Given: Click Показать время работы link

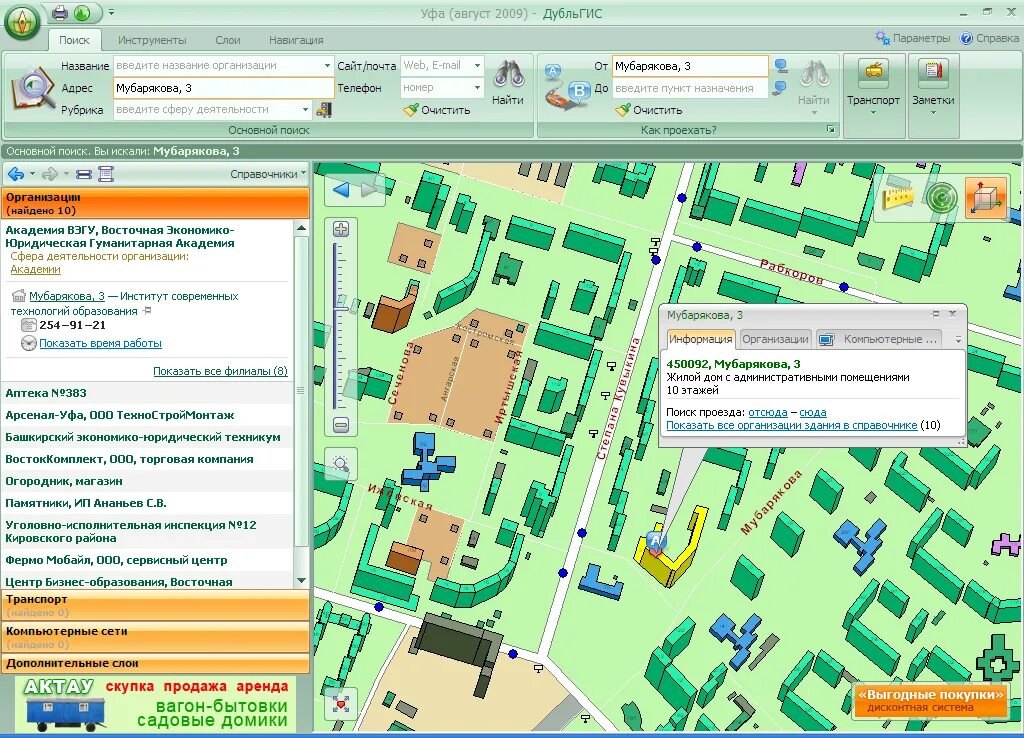Looking at the screenshot, I should click(x=101, y=343).
